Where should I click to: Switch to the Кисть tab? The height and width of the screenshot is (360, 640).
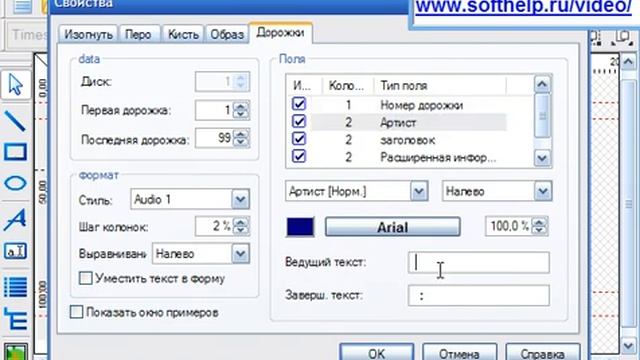(183, 34)
